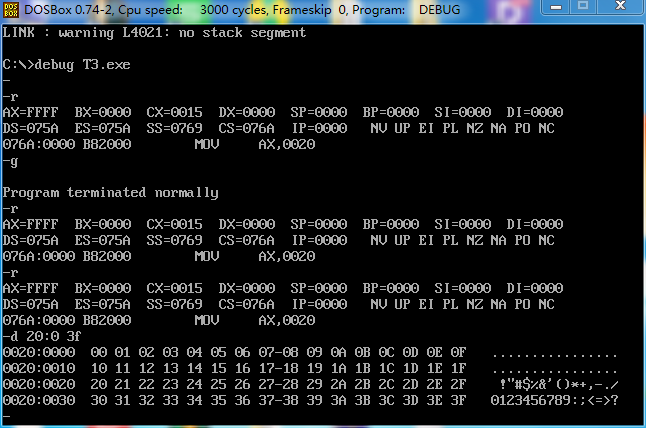Click the blinking cursor prompt at bottom
646x428 pixels.
tap(6, 416)
